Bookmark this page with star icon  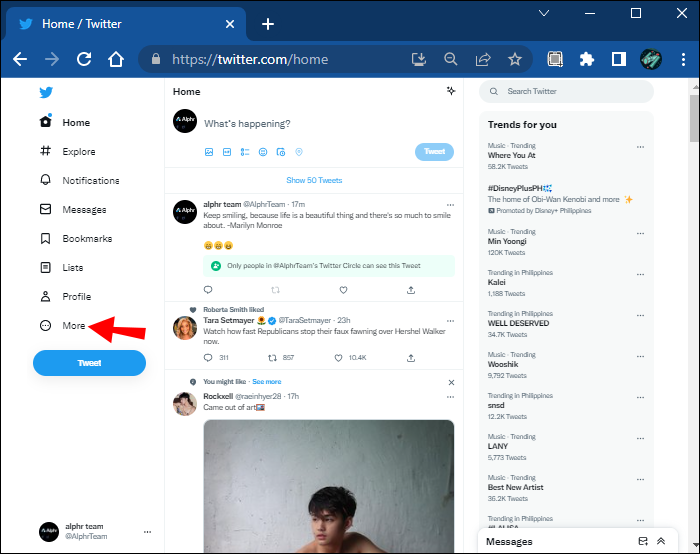coord(515,59)
